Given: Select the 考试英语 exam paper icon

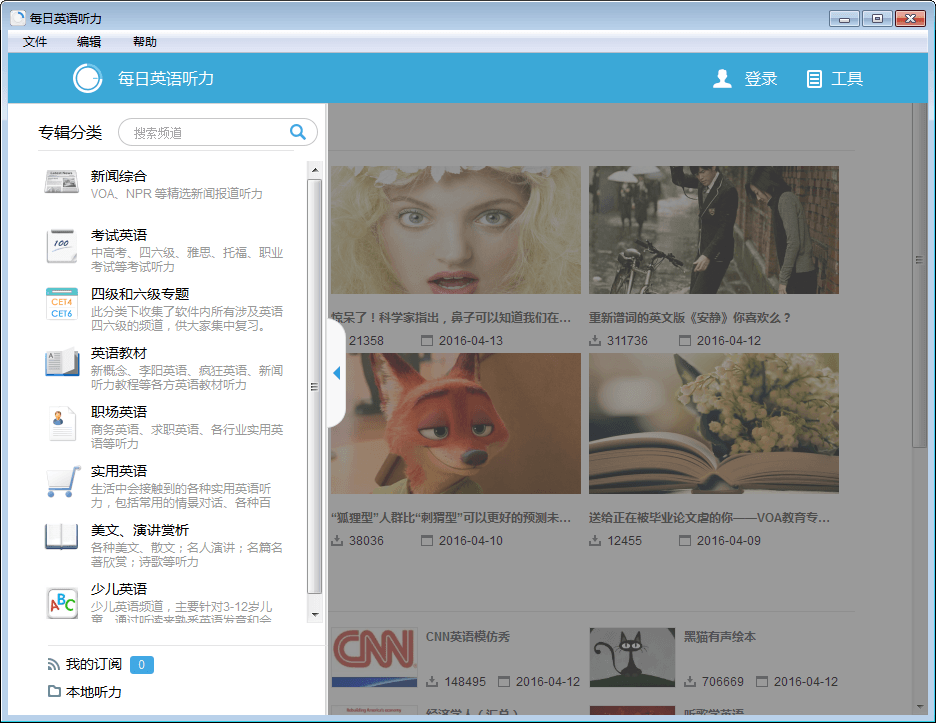Looking at the screenshot, I should (61, 245).
